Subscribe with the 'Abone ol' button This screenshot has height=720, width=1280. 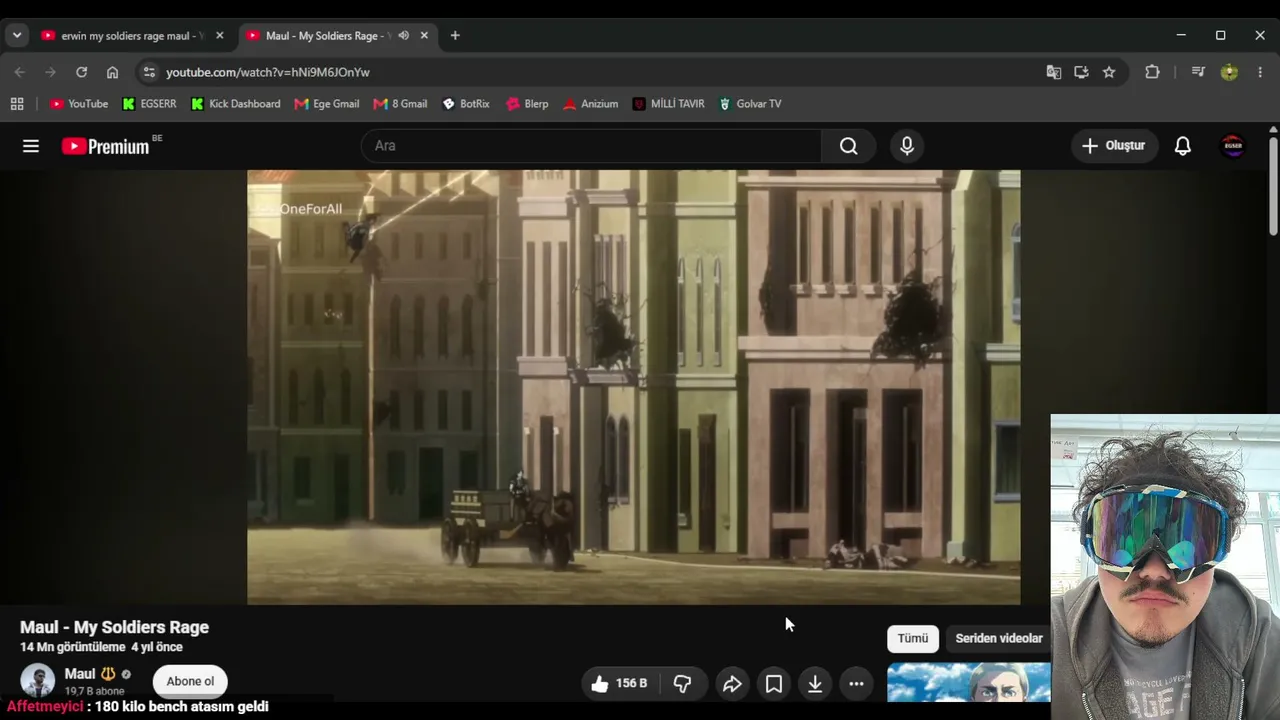point(190,682)
